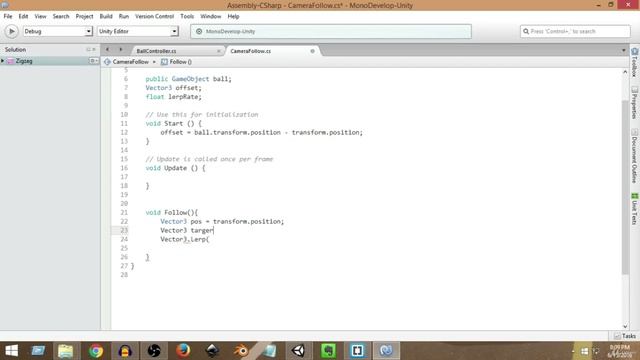
Task: Open the Run menu
Action: [124, 16]
